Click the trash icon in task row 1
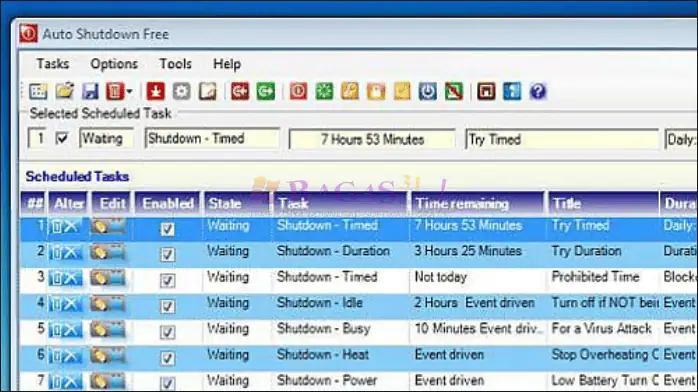 (x=56, y=227)
